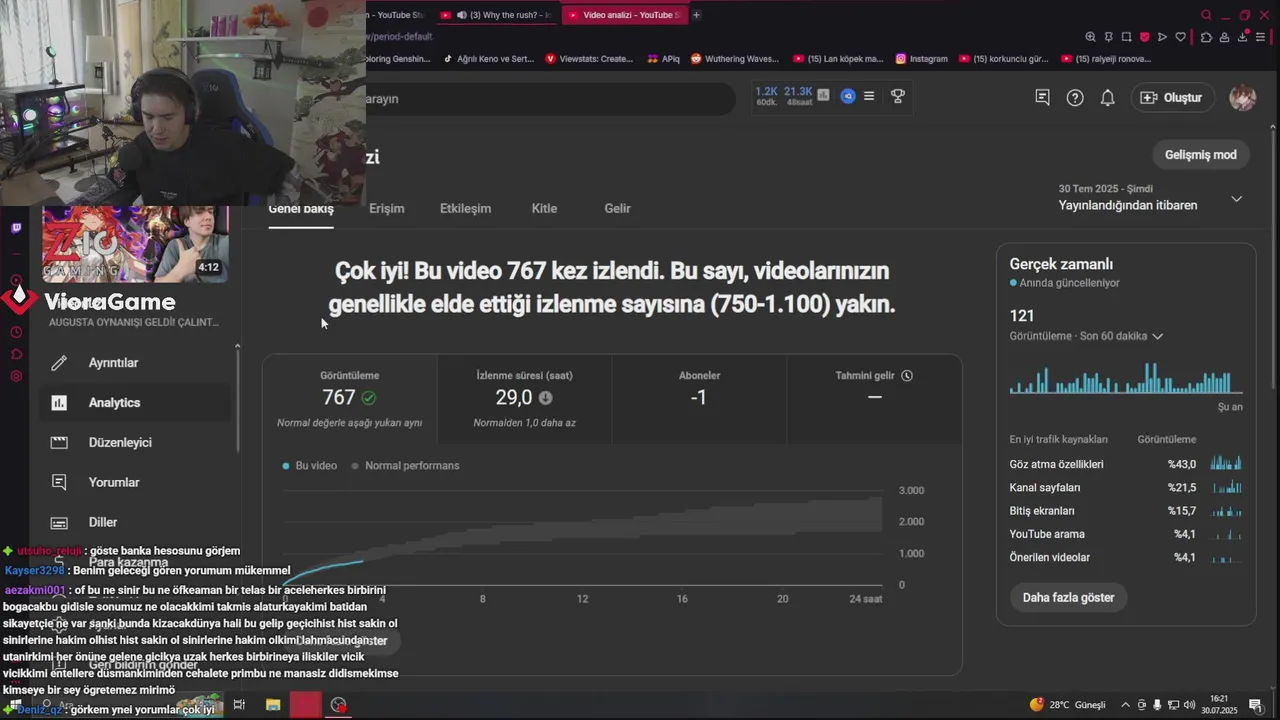Click the green check beside 767 views

[369, 398]
